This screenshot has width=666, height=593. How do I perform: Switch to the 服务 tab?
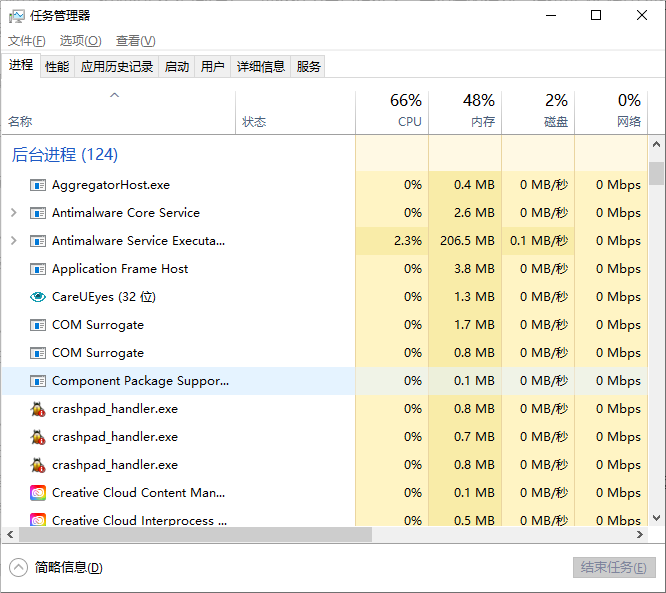(x=308, y=67)
